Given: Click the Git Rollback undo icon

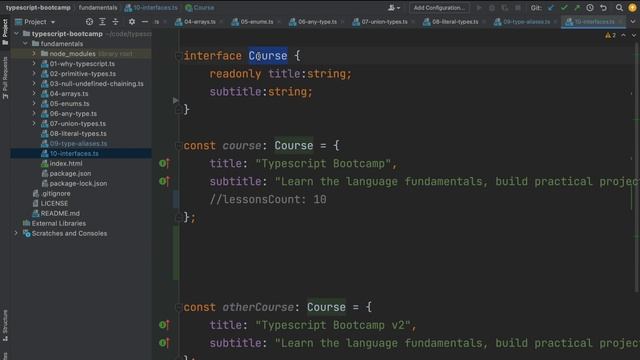Looking at the screenshot, I should pos(603,8).
